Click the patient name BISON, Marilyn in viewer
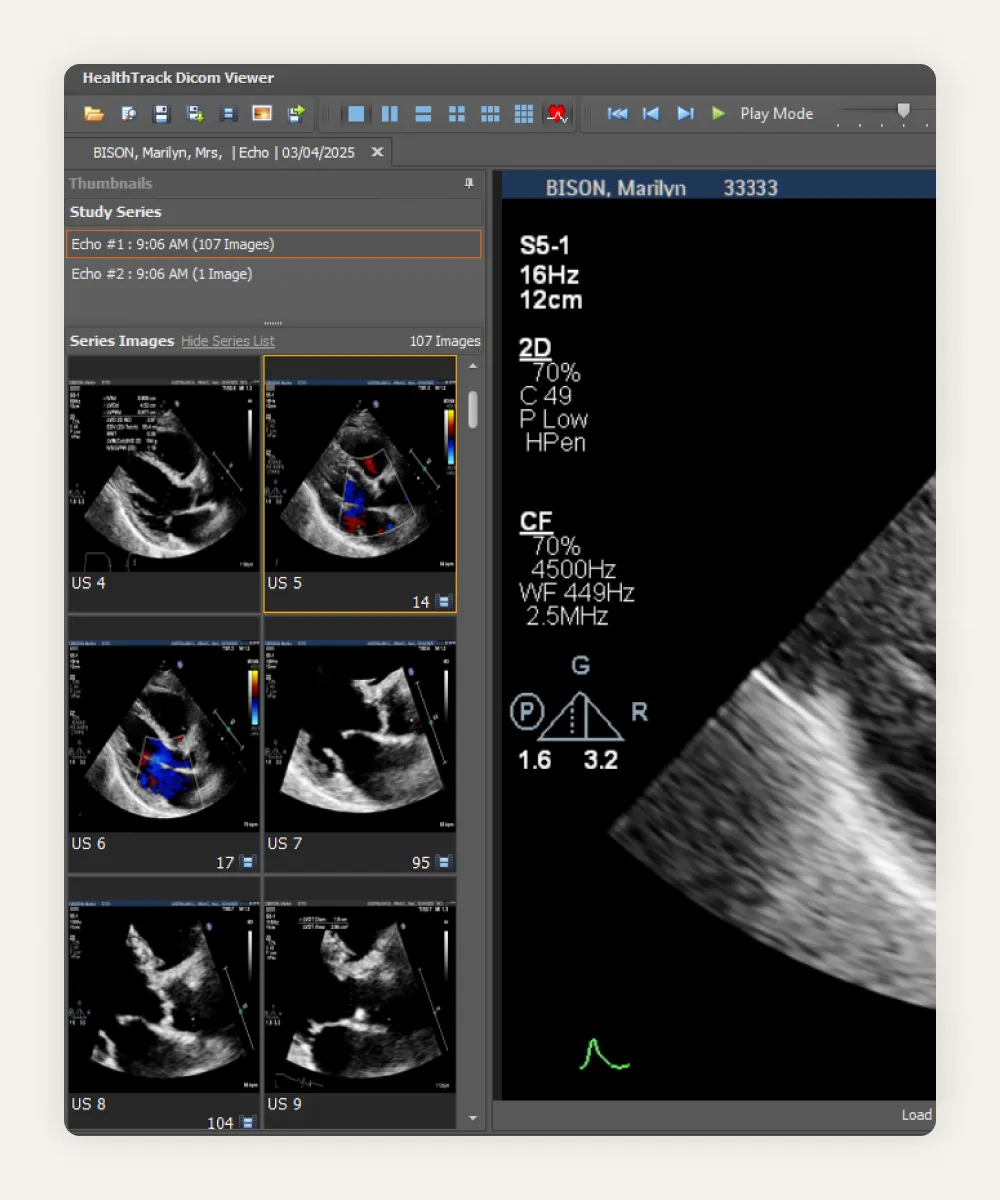This screenshot has width=1000, height=1200. coord(616,188)
